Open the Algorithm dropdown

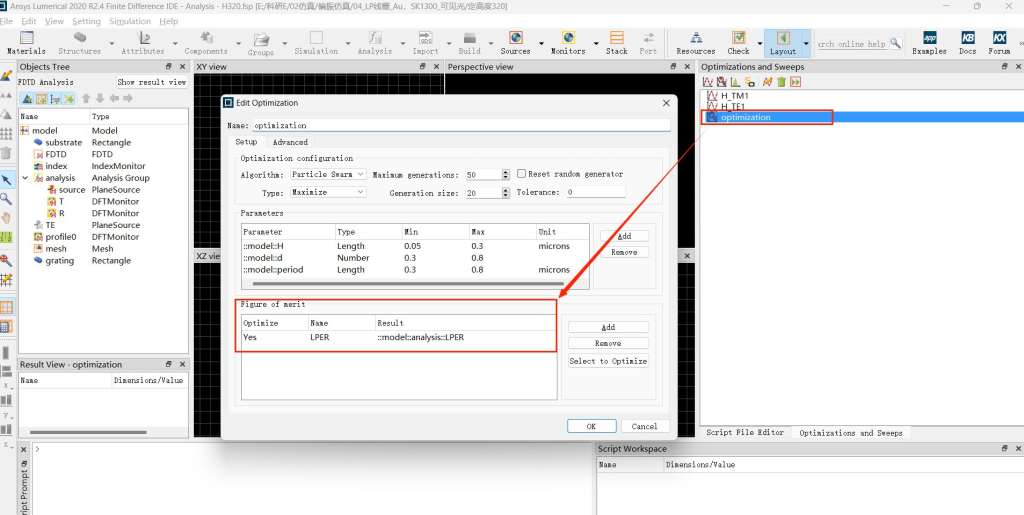[x=329, y=175]
